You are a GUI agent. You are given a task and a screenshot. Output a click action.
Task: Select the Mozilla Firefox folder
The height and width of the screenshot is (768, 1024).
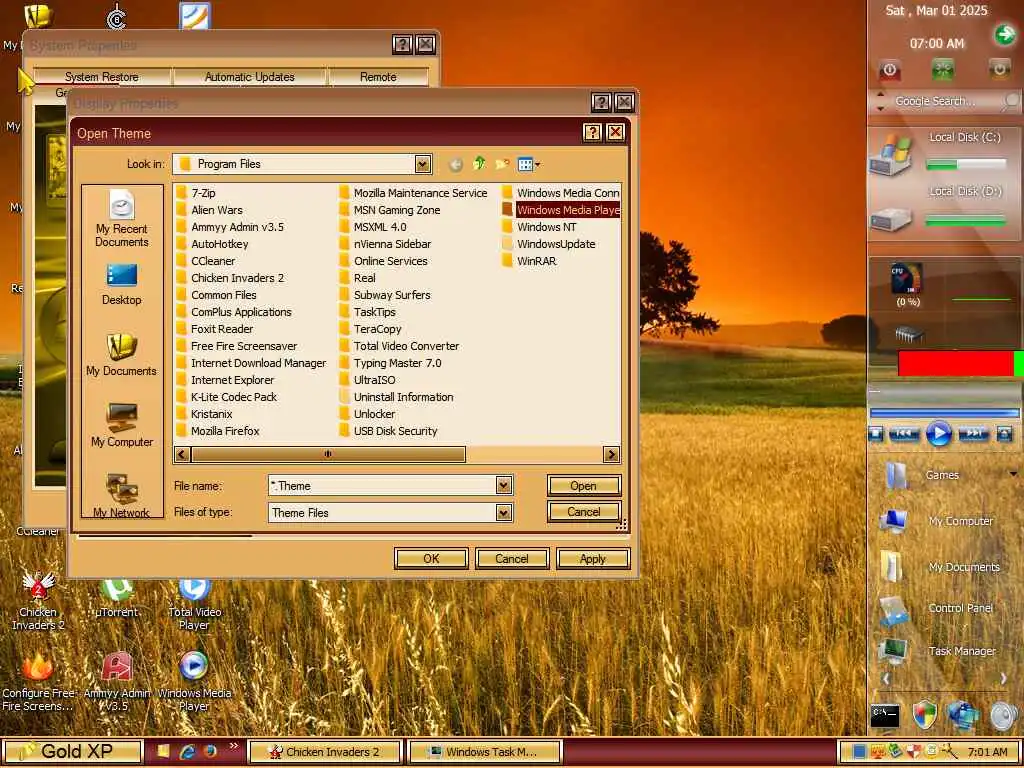[x=218, y=430]
